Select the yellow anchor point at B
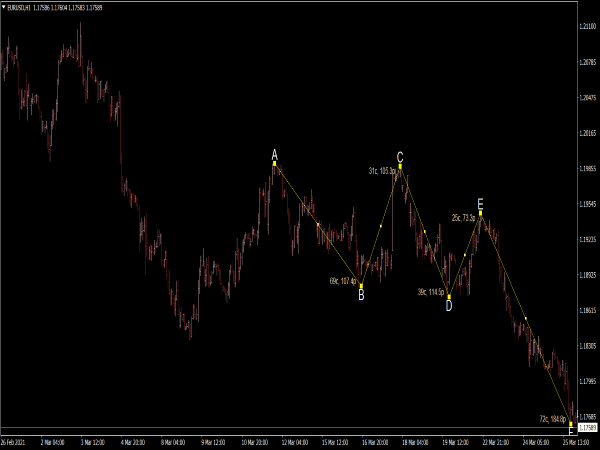The height and width of the screenshot is (450, 600). point(361,285)
